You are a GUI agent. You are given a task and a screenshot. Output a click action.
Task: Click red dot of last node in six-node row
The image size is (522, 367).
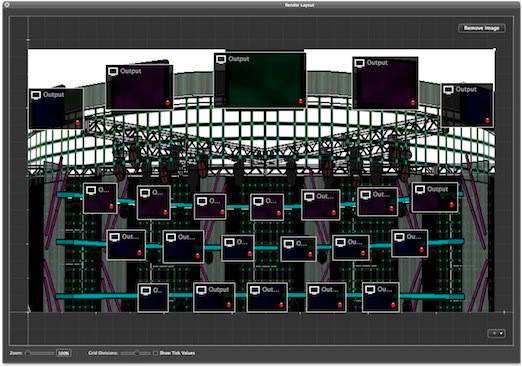pyautogui.click(x=422, y=250)
